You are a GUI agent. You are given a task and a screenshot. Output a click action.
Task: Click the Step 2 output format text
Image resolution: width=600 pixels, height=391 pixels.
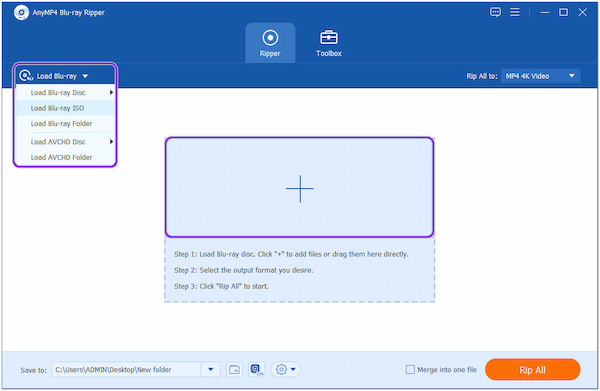pos(244,270)
